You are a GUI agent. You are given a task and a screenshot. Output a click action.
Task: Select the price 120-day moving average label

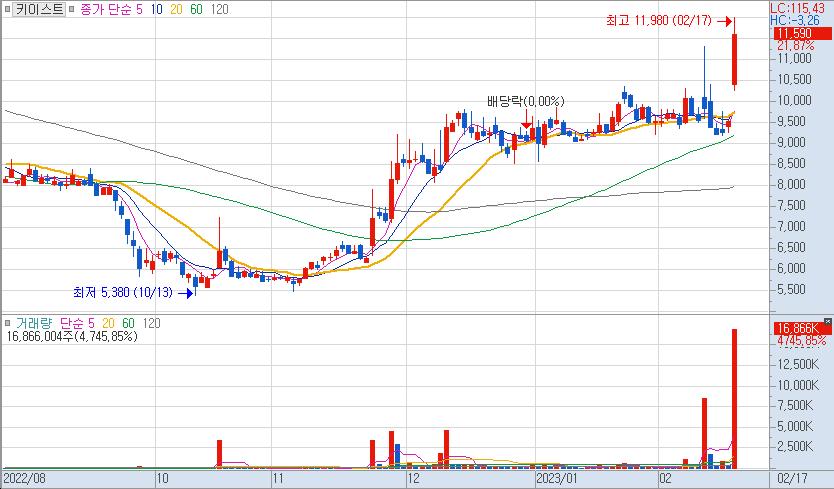[219, 9]
